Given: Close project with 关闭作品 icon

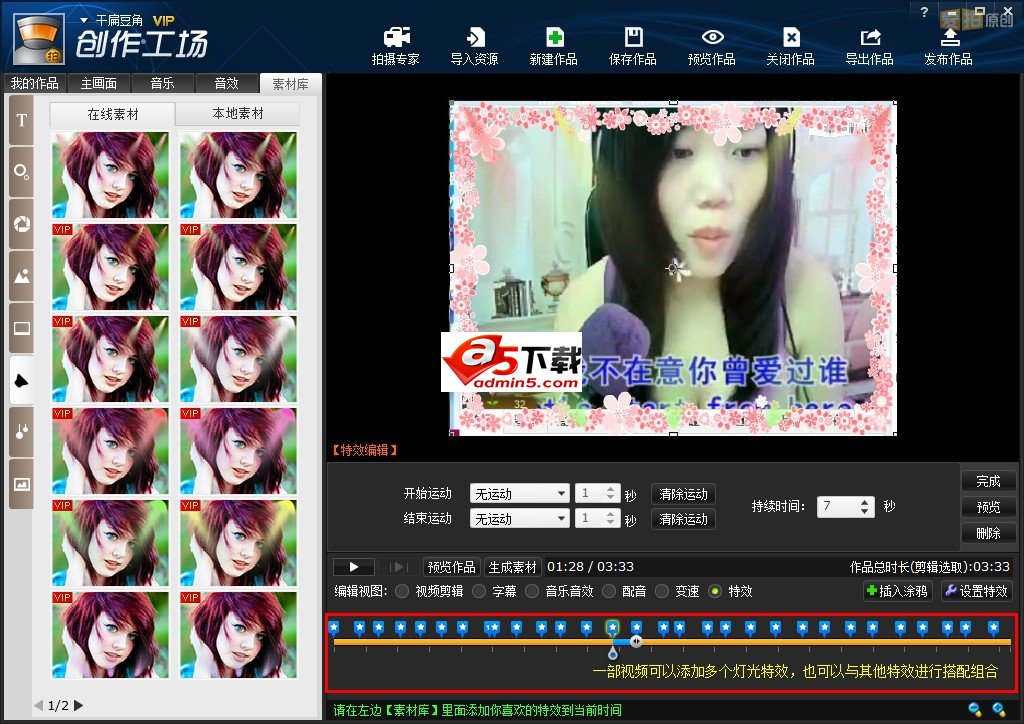Looking at the screenshot, I should [791, 46].
